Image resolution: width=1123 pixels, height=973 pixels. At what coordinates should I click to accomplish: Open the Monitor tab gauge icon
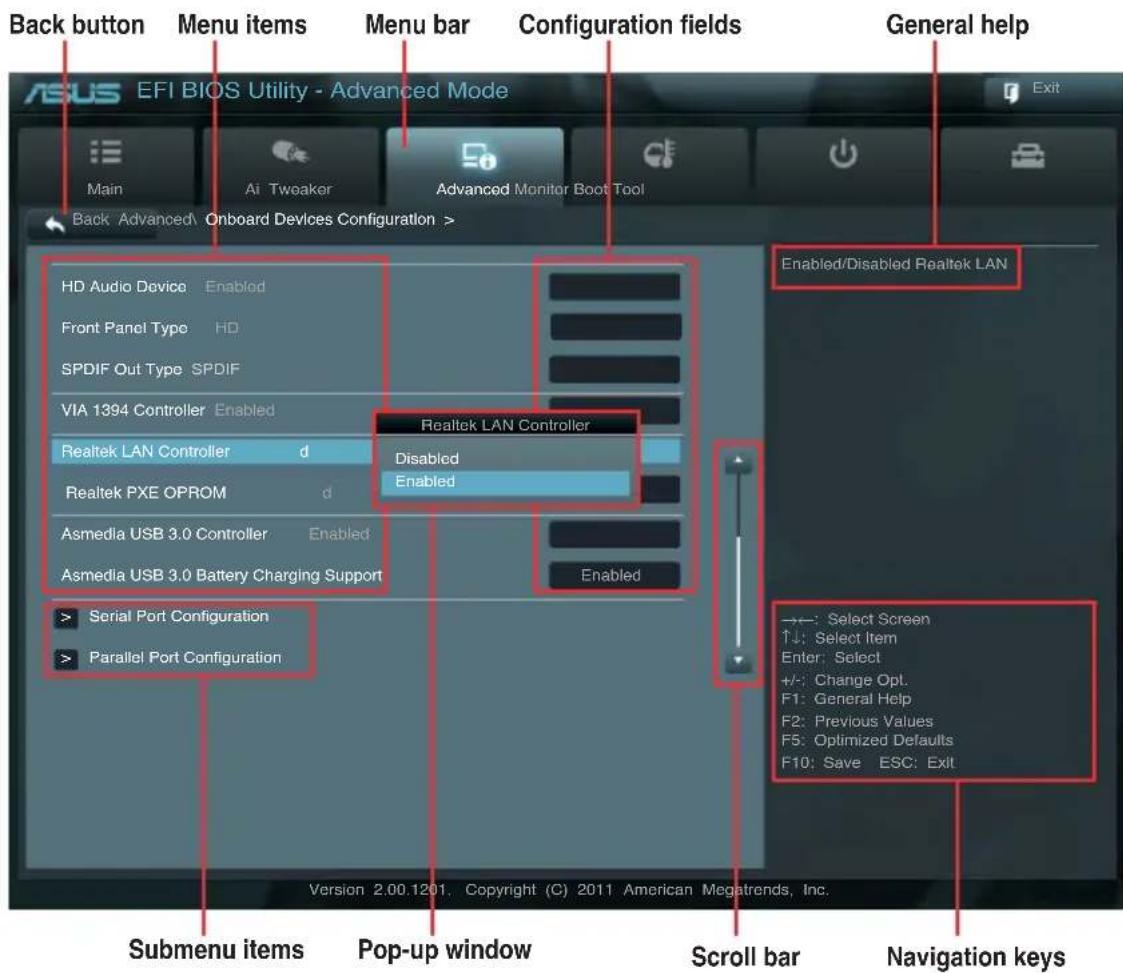[659, 153]
